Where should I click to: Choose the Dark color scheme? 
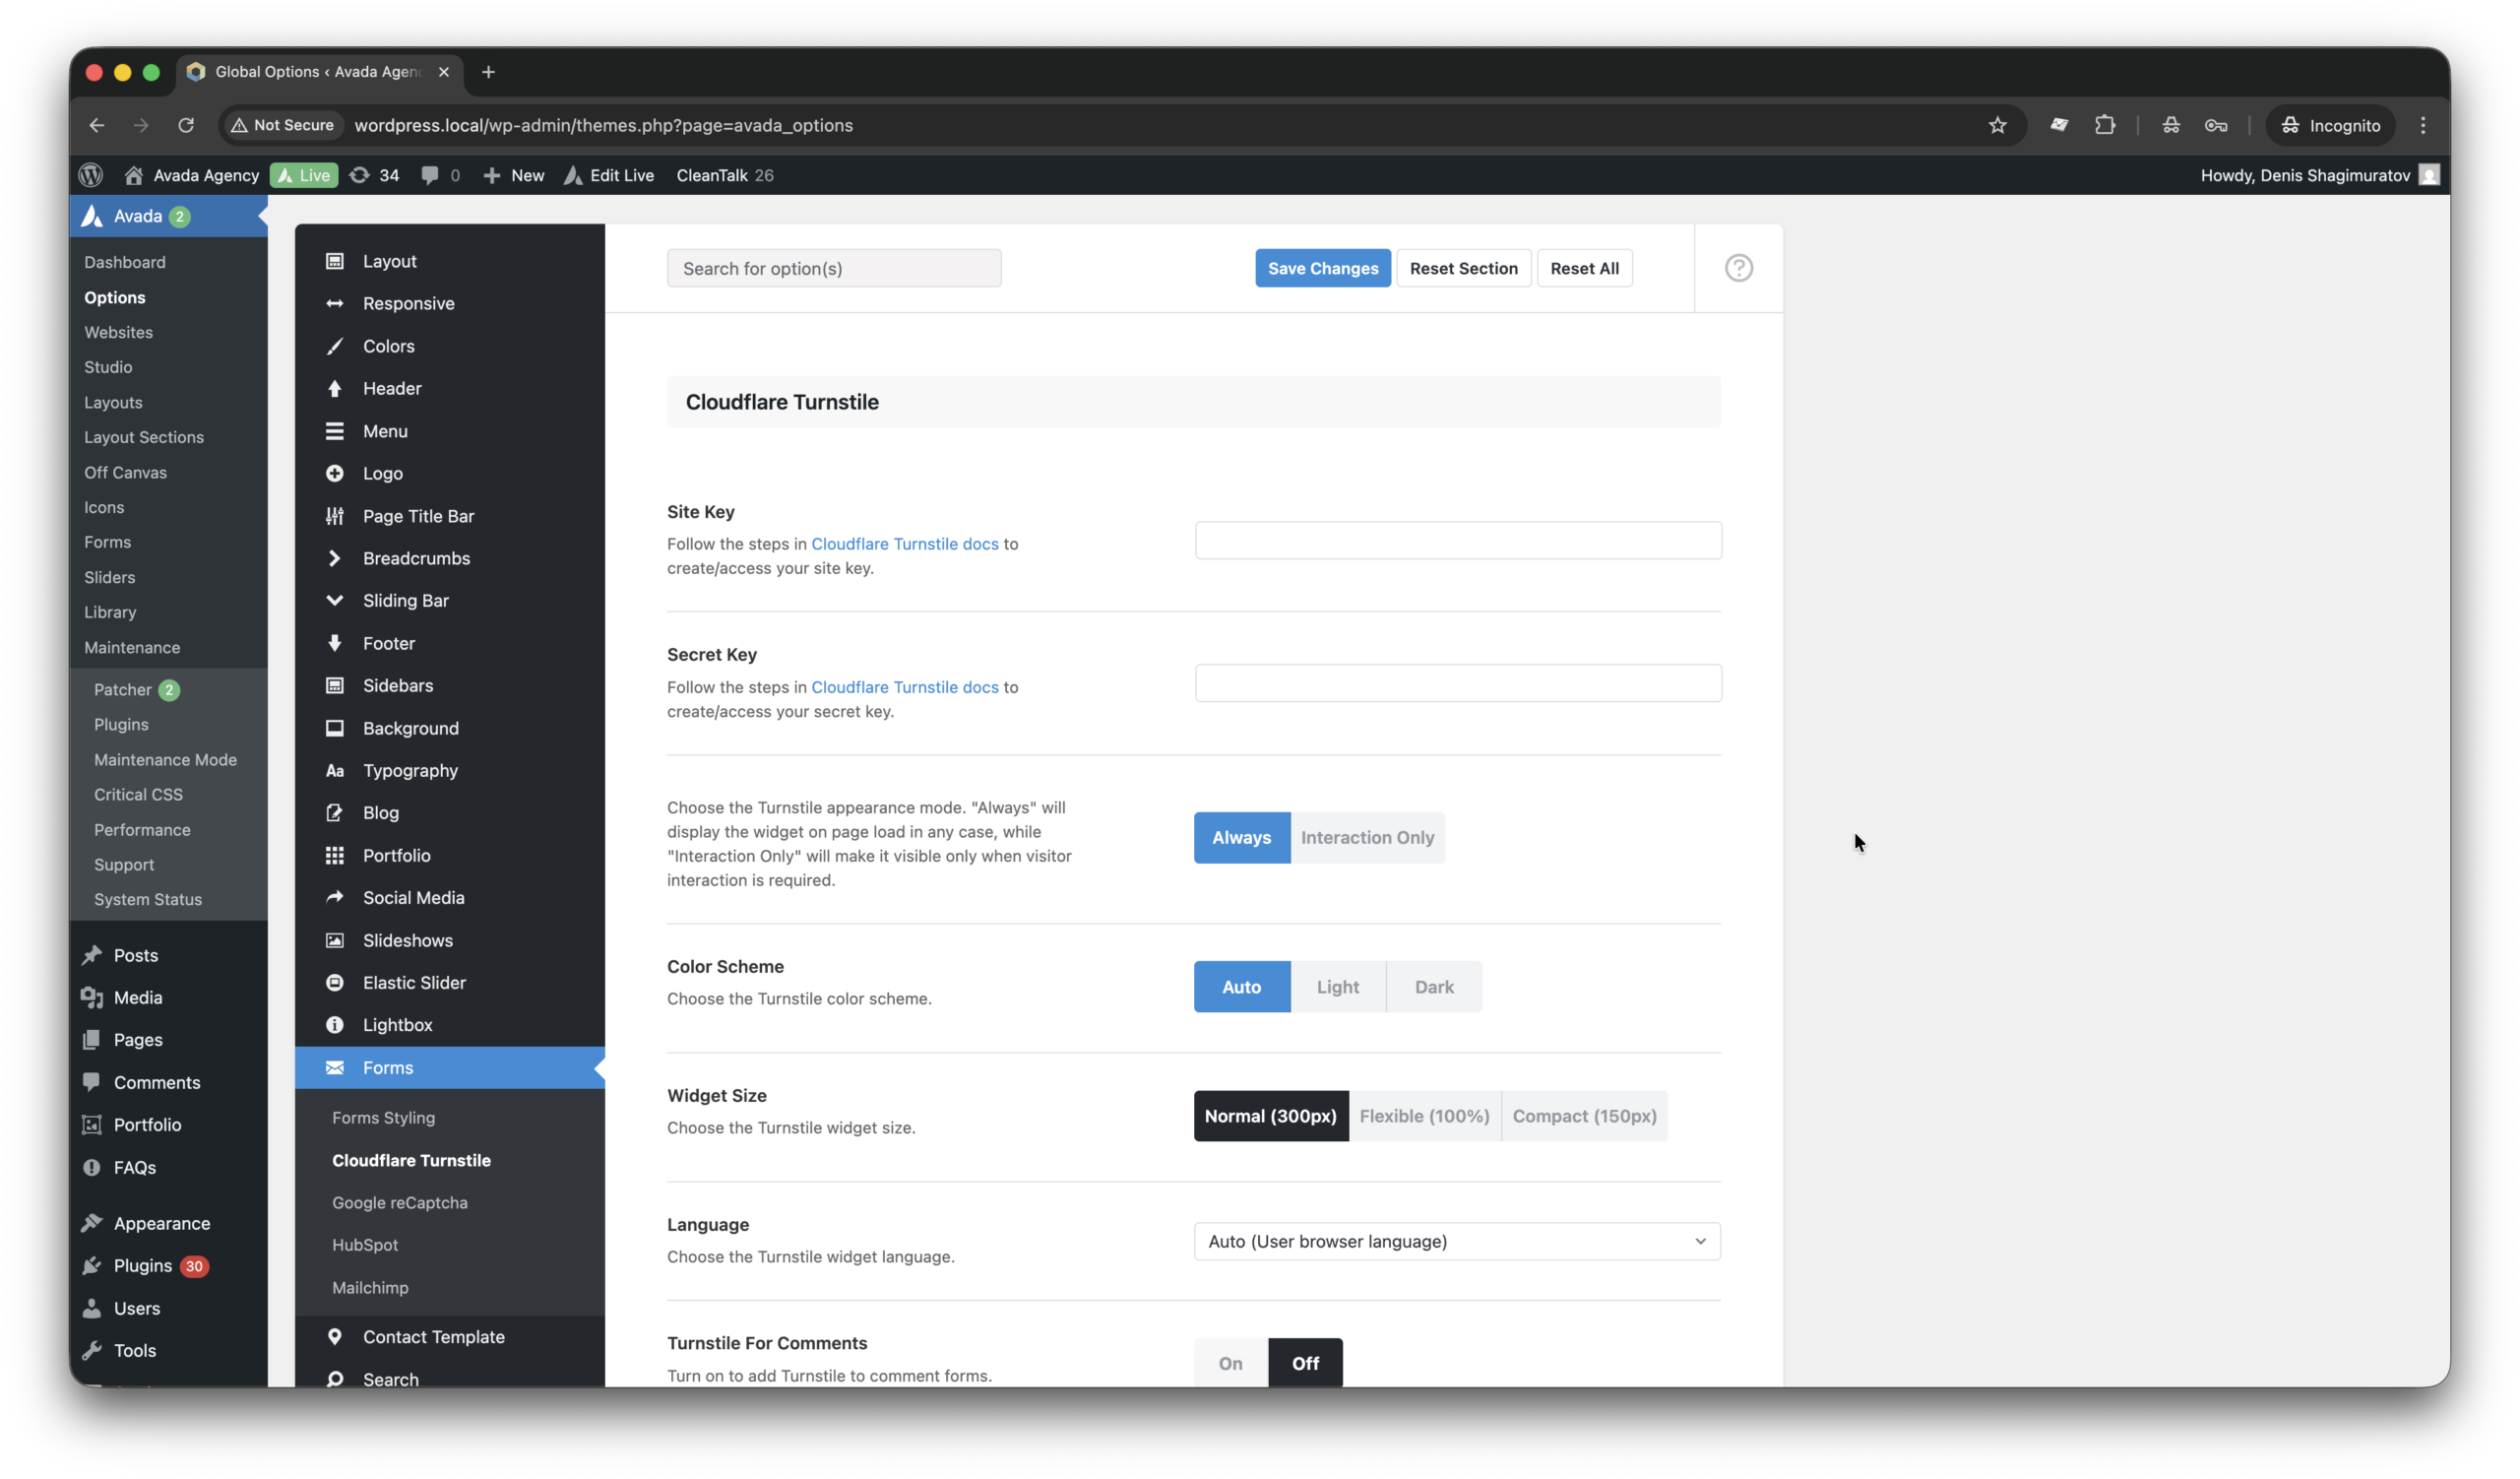coord(1433,987)
